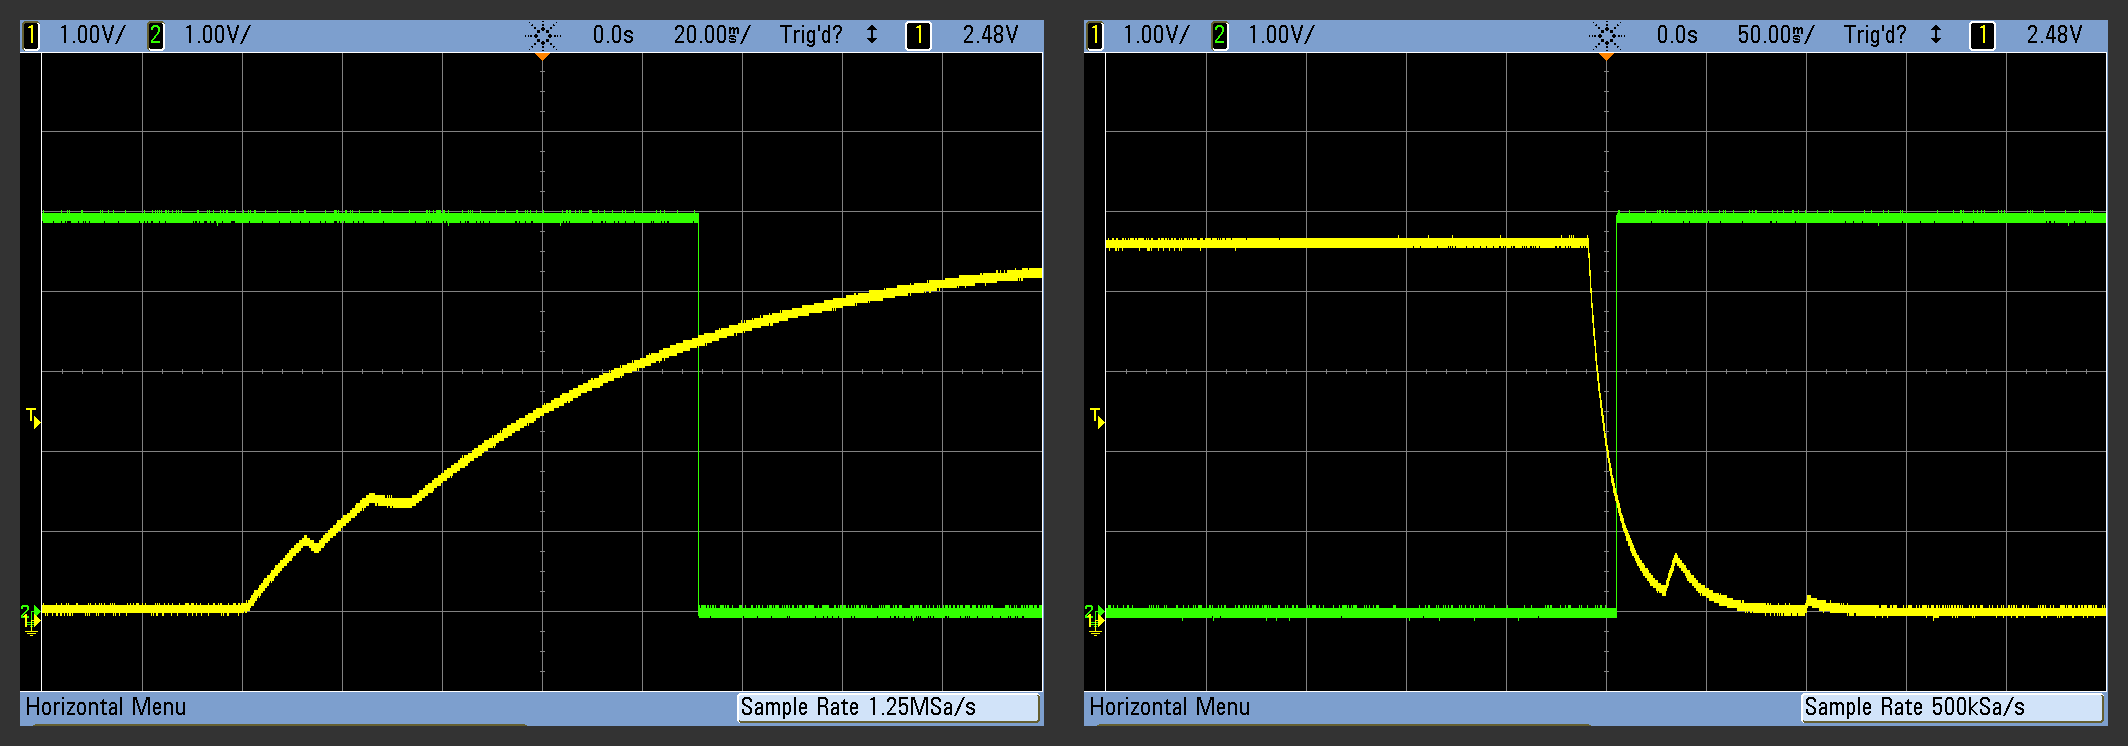Select the orange trigger position marker on the left scope

pos(542,57)
